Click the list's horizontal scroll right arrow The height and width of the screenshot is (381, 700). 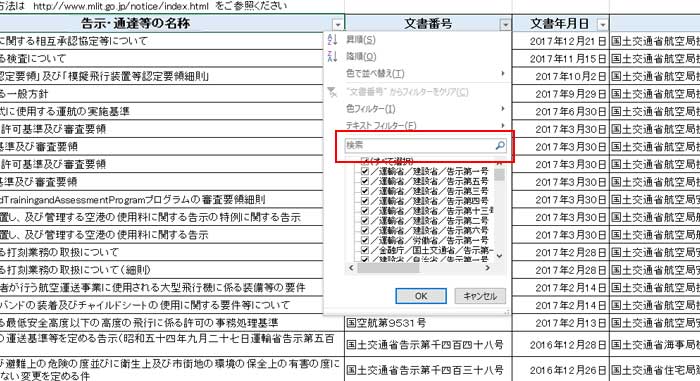pyautogui.click(x=488, y=268)
